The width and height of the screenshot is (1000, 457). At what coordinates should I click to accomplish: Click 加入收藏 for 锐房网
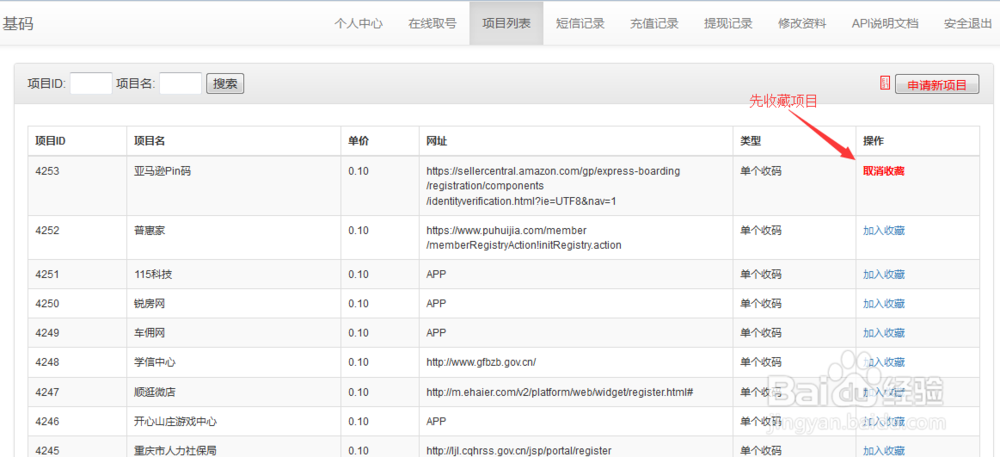[x=883, y=304]
